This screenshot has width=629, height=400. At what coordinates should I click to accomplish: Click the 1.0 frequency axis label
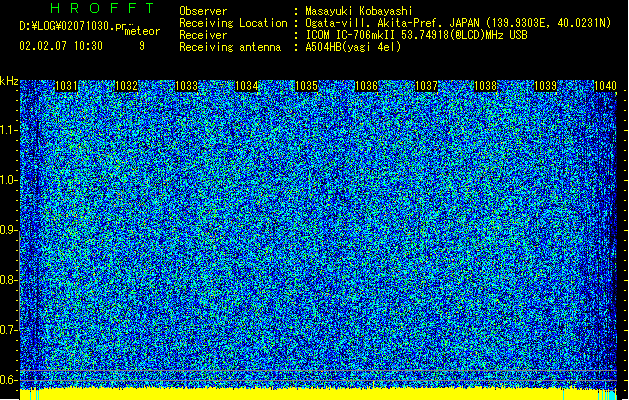(7, 180)
